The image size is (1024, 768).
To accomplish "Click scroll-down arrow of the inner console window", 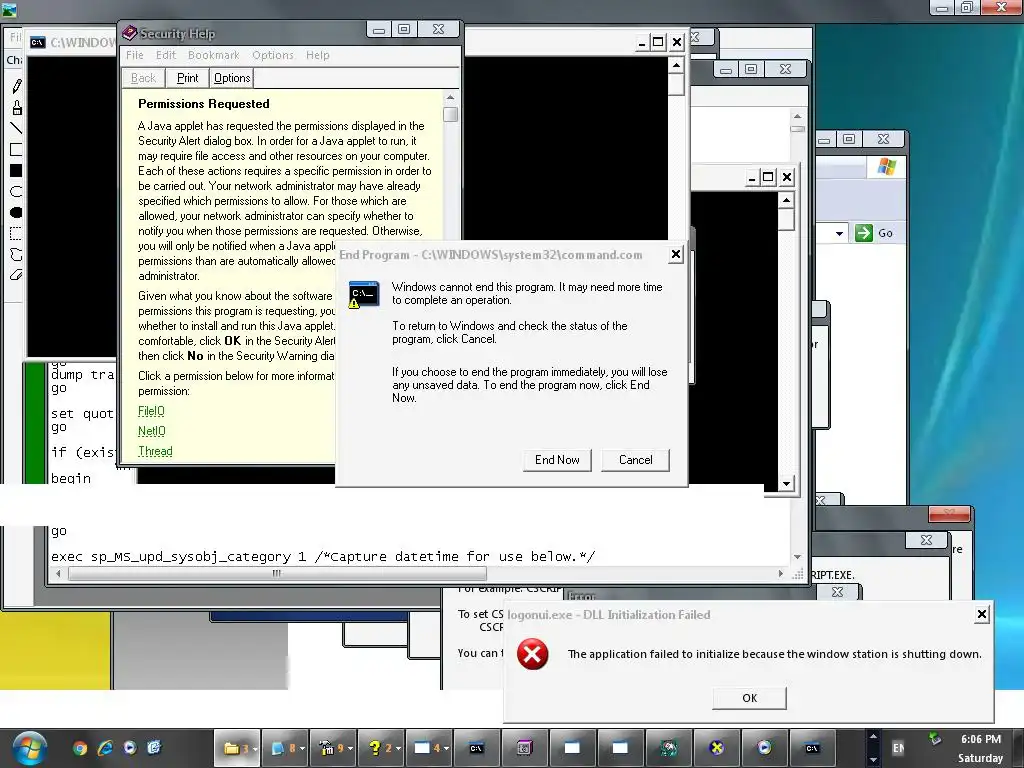I will point(786,483).
